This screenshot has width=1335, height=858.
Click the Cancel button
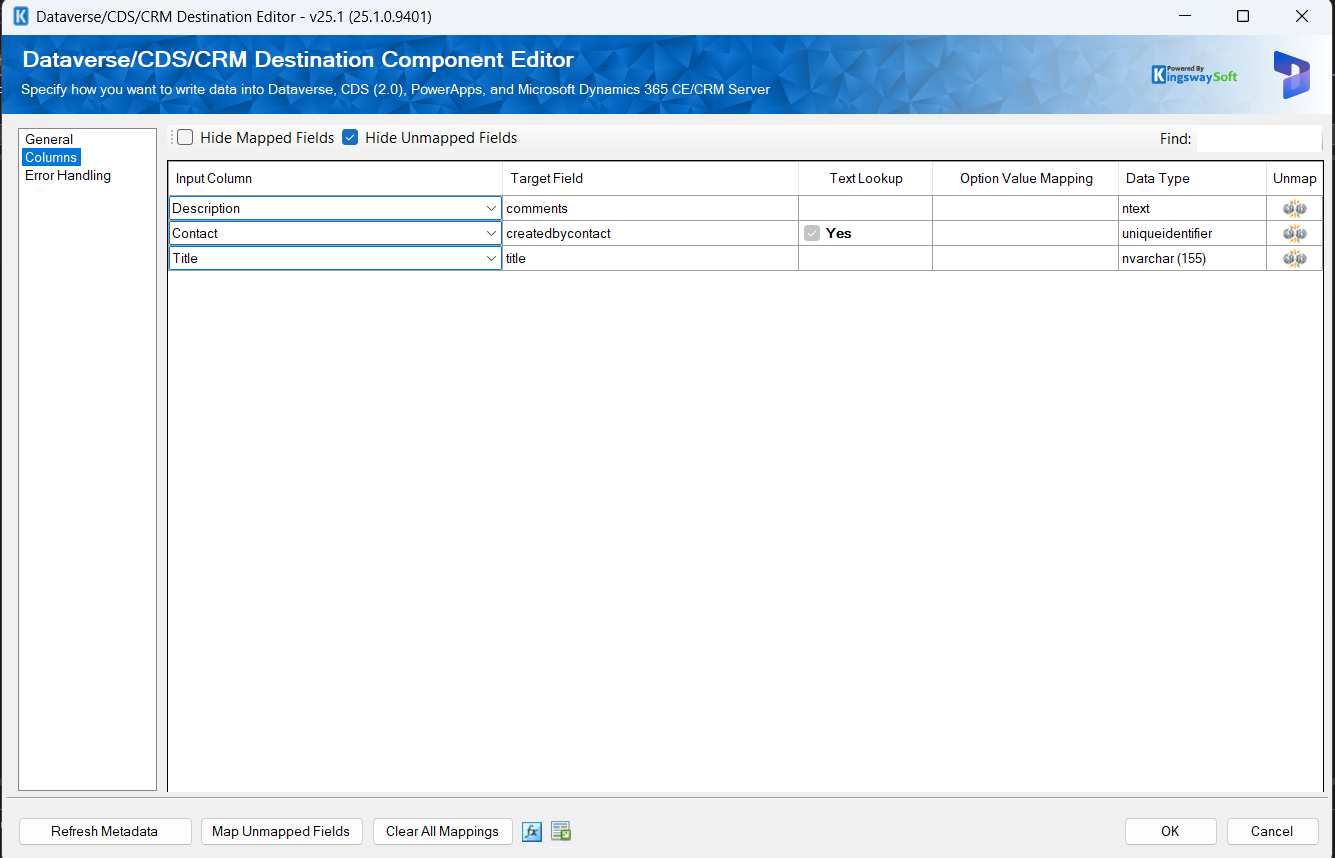(x=1272, y=831)
